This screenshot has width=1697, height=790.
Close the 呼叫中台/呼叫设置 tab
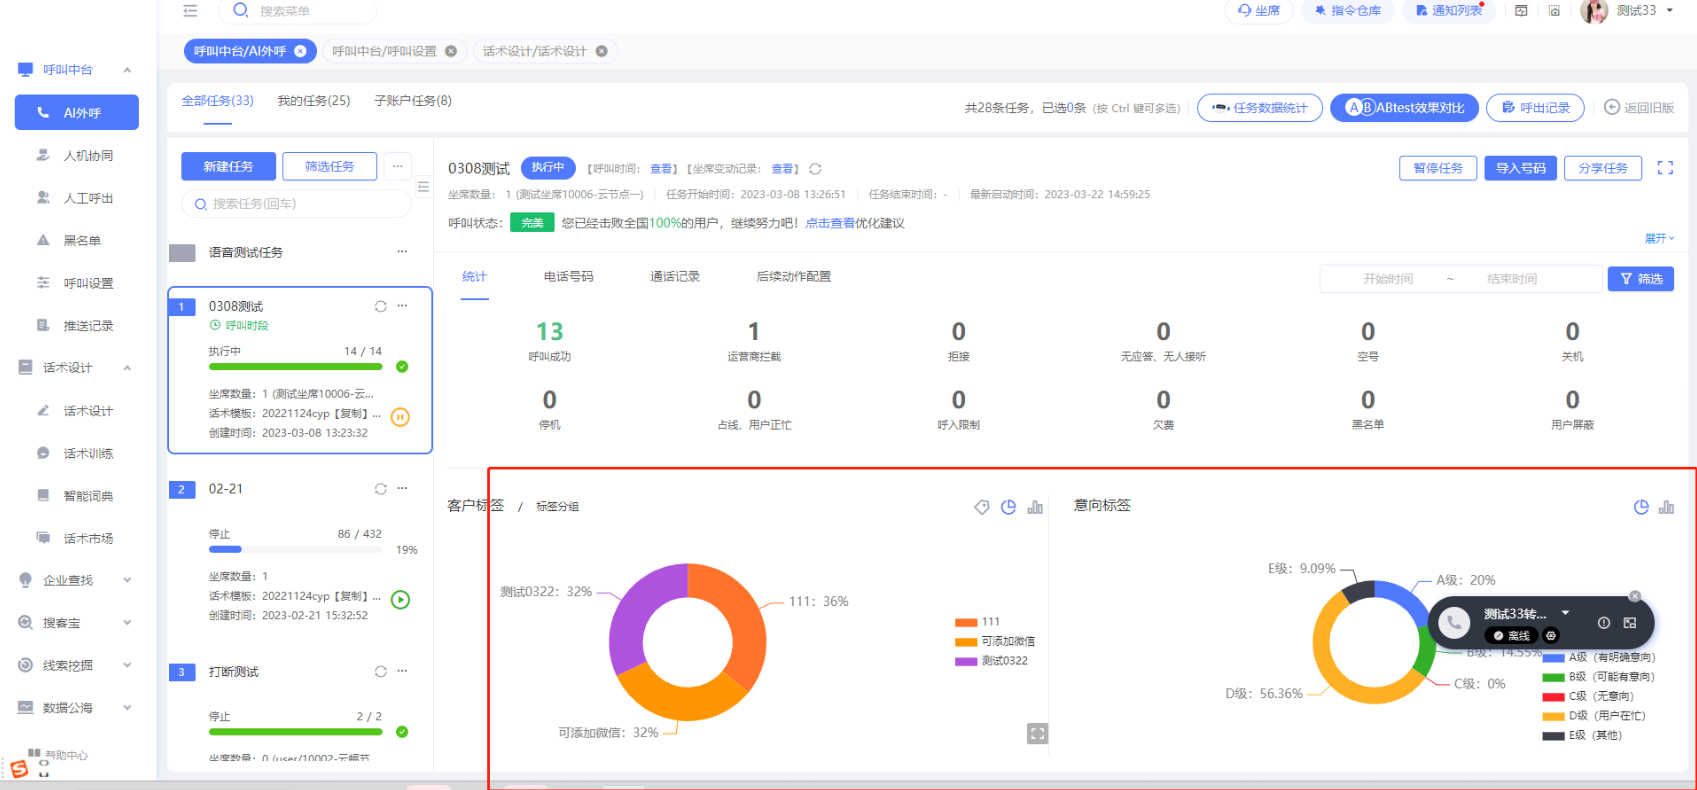click(451, 51)
